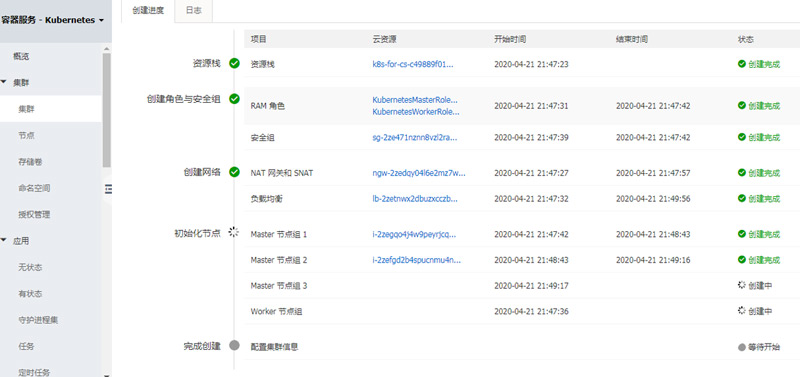The image size is (800, 377).
Task: Click the sidebar vertical scrollbar
Action: 107,110
